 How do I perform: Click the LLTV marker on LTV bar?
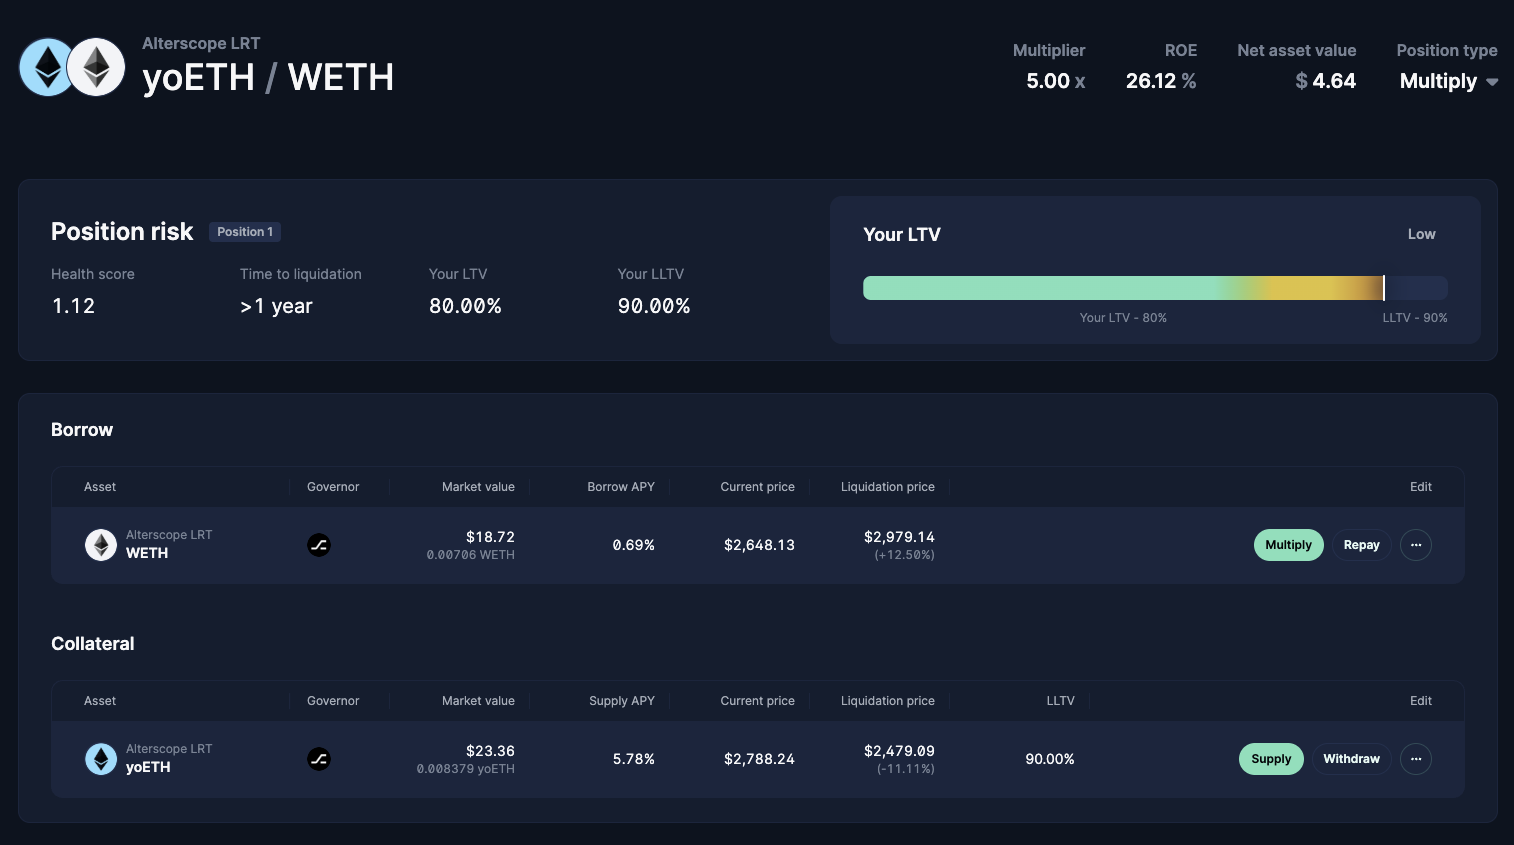point(1384,288)
